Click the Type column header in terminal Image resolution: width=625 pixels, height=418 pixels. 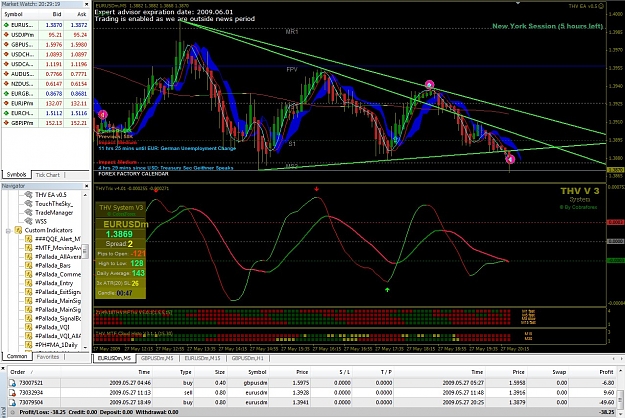pyautogui.click(x=174, y=372)
